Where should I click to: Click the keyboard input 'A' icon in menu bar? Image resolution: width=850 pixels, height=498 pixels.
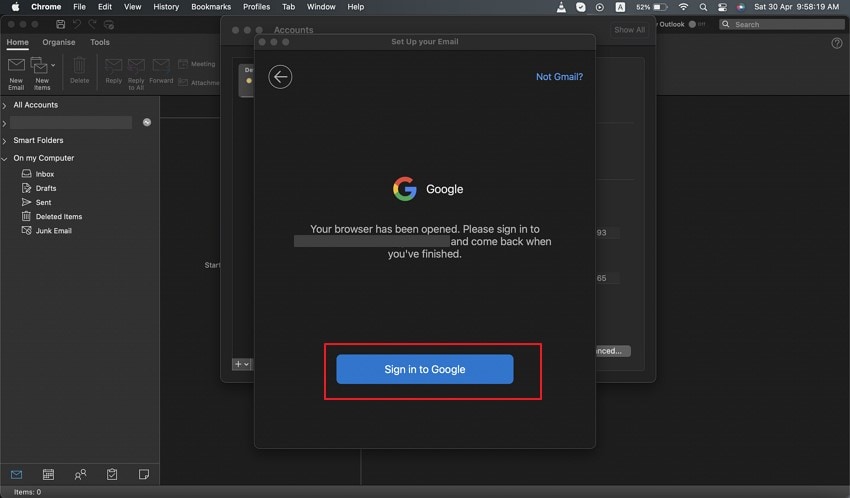tap(620, 7)
